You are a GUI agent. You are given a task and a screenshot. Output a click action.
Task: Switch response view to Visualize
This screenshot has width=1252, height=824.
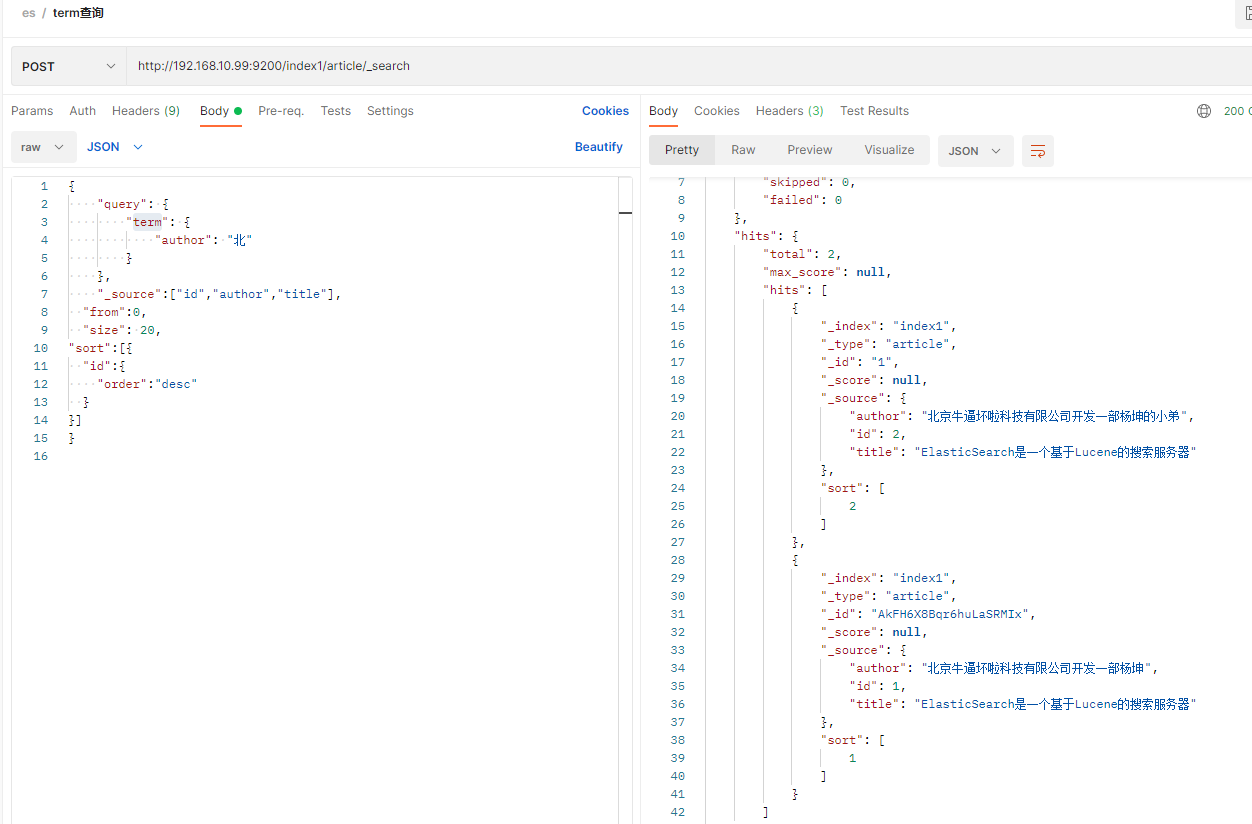pyautogui.click(x=889, y=150)
